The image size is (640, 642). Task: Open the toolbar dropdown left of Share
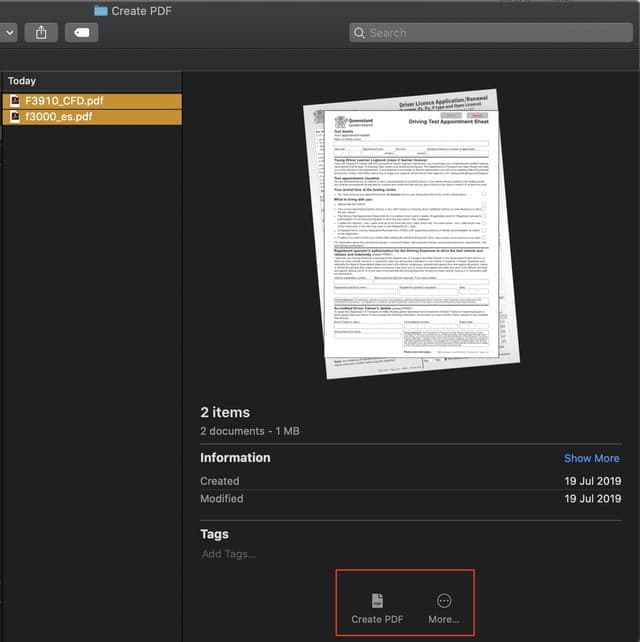pos(8,32)
